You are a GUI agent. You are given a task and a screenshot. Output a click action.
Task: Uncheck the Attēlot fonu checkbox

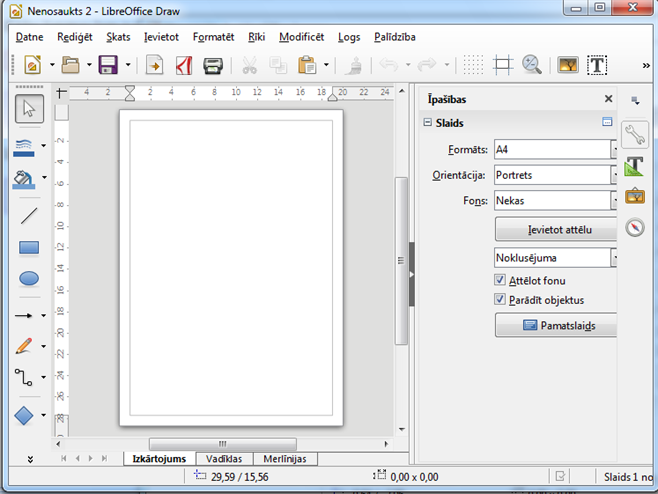(x=501, y=281)
